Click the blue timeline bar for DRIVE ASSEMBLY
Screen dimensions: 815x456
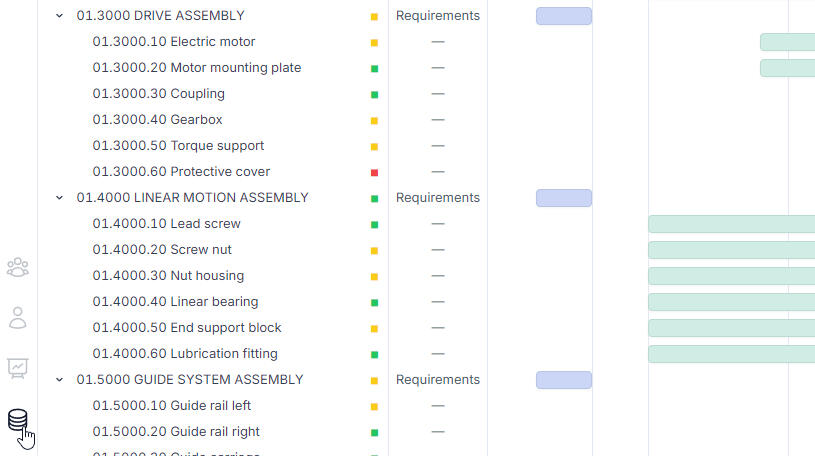563,16
